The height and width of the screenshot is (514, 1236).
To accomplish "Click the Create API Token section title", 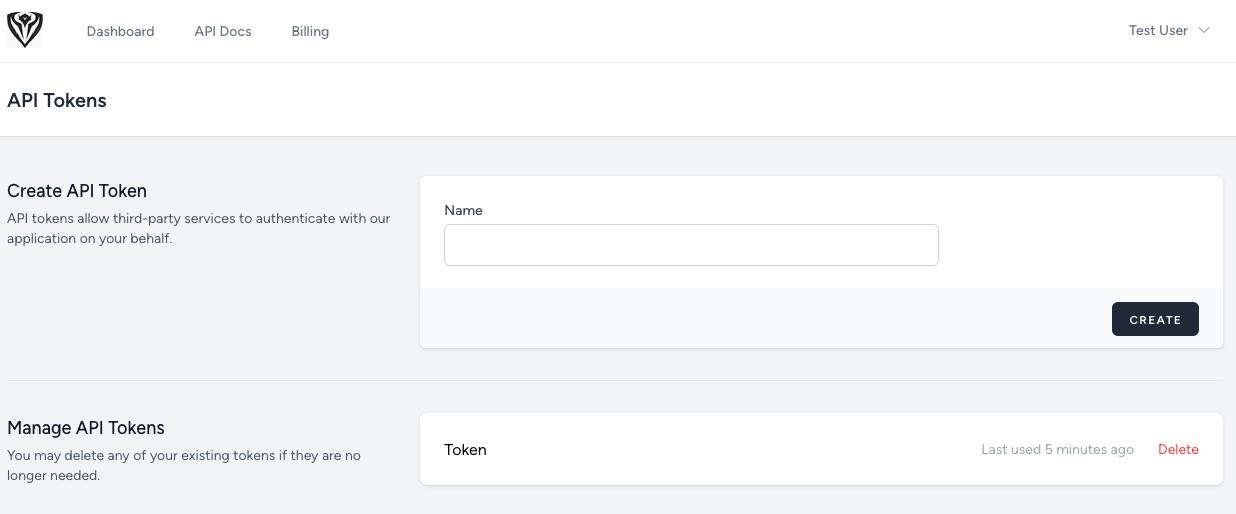I will click(77, 191).
